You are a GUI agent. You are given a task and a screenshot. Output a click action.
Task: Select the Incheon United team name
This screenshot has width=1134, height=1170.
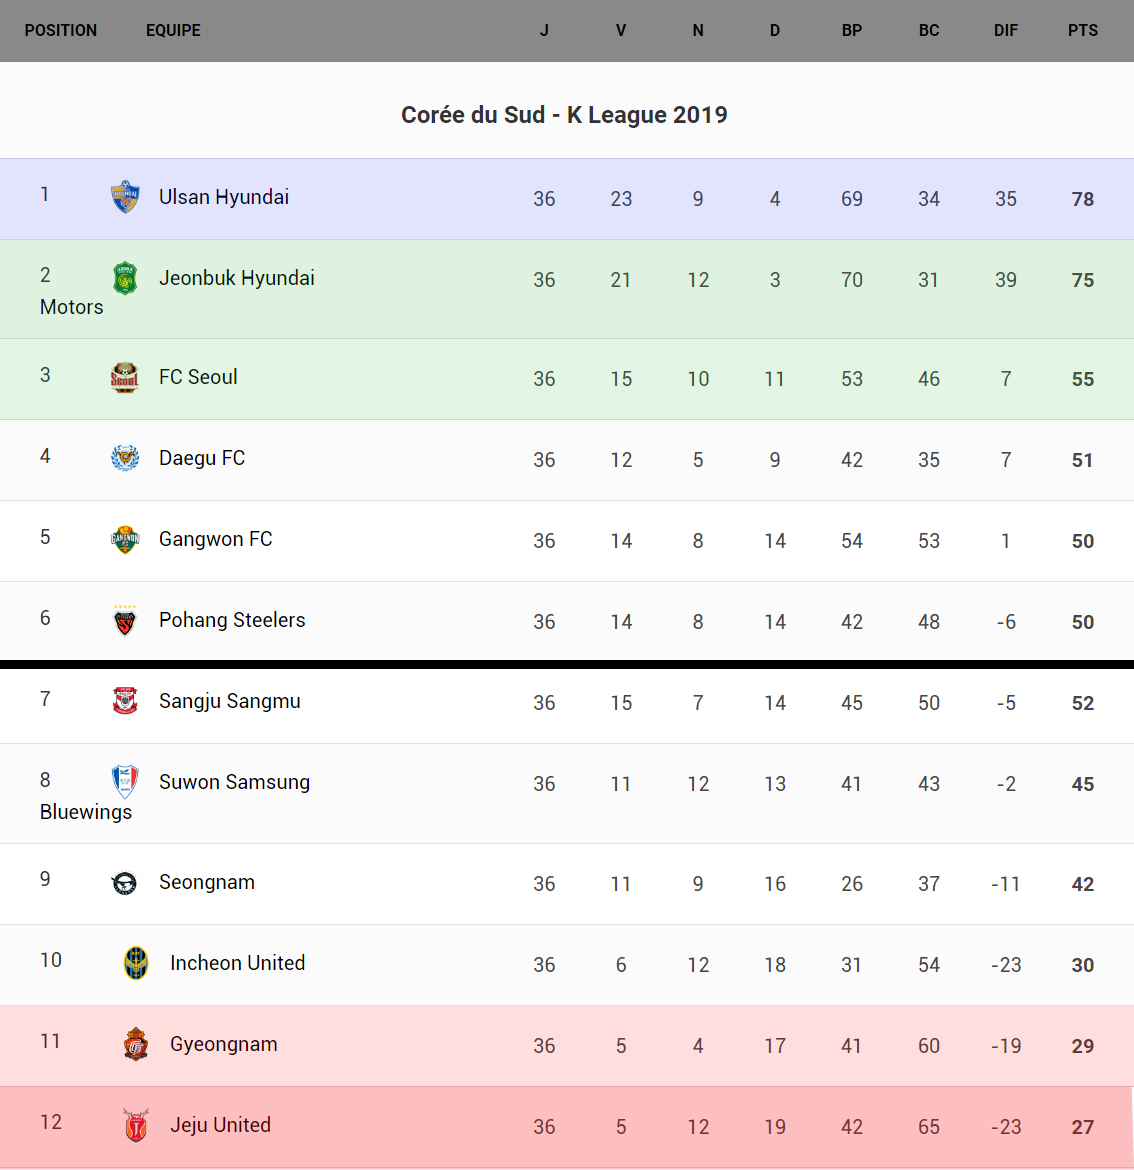tap(238, 963)
